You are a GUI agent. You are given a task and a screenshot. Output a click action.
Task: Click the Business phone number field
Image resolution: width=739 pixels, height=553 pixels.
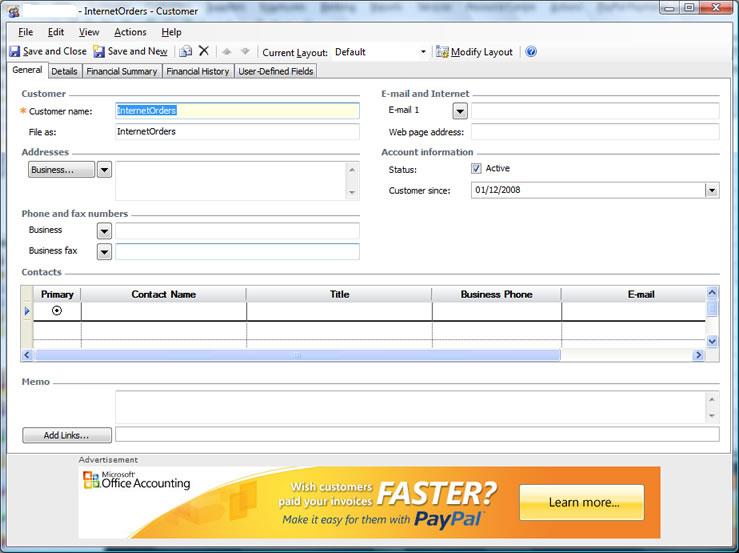point(238,231)
